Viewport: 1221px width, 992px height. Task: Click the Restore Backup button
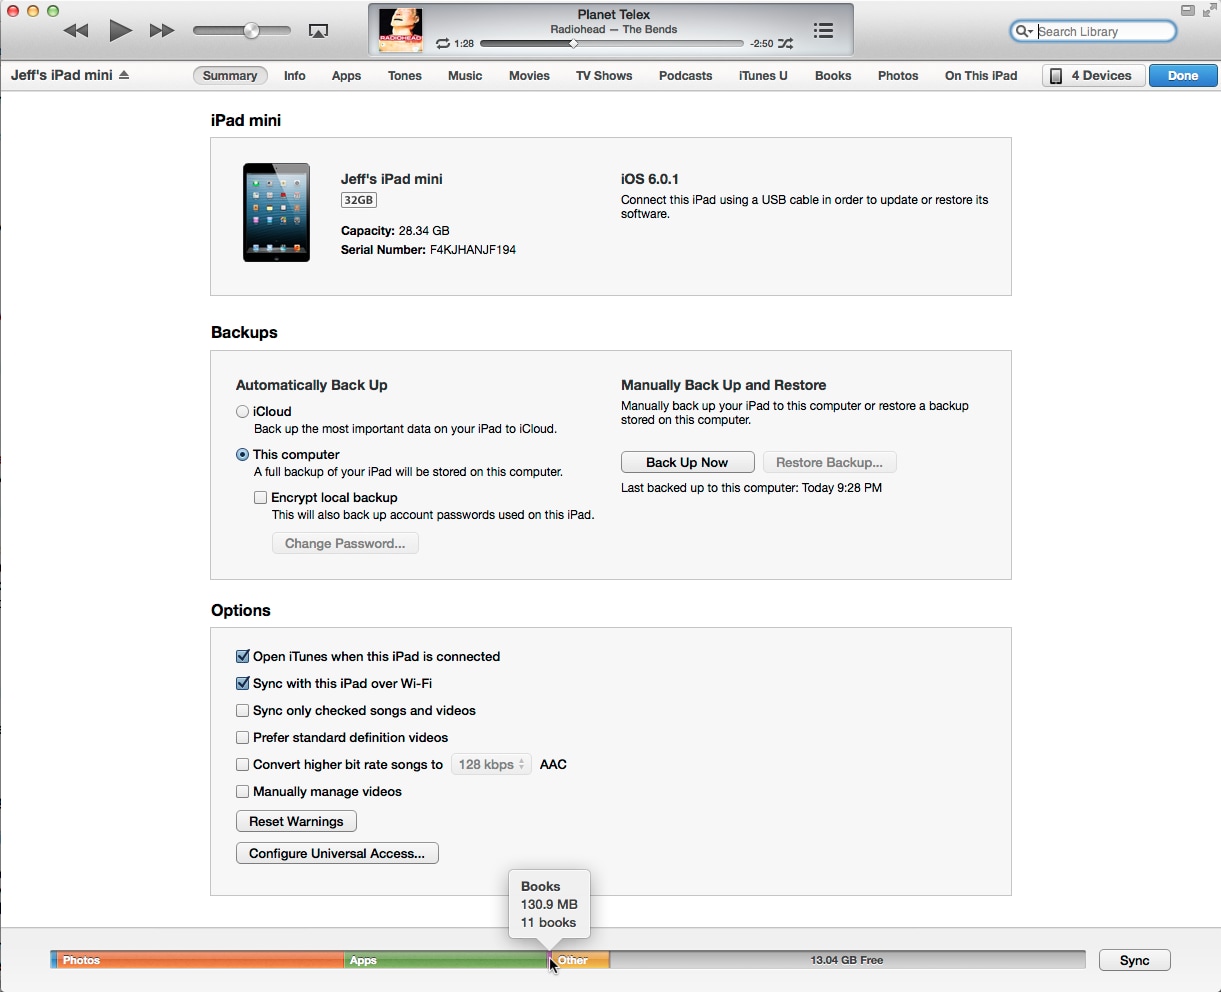click(830, 462)
